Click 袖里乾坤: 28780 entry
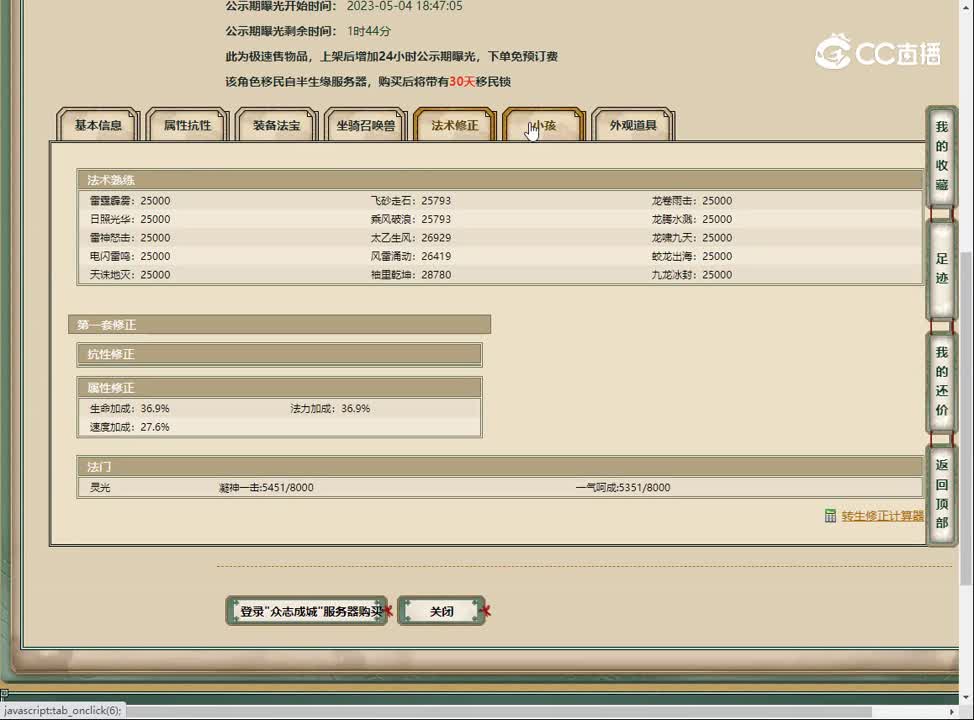 click(x=411, y=275)
